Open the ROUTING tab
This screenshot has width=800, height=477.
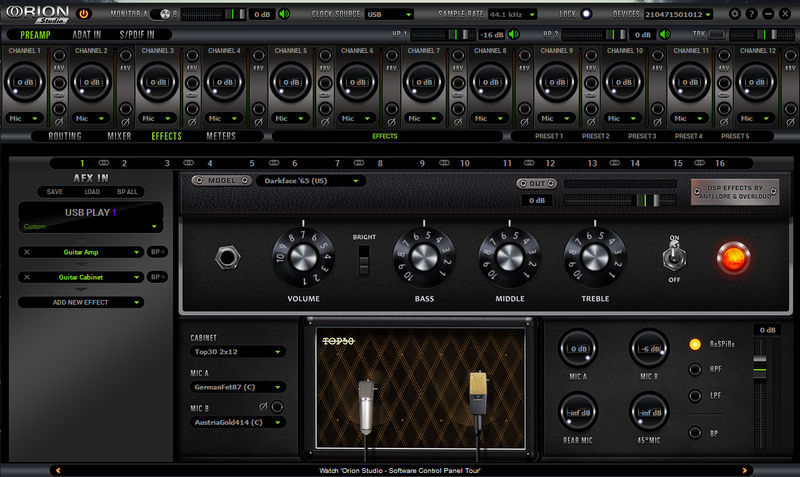click(65, 136)
